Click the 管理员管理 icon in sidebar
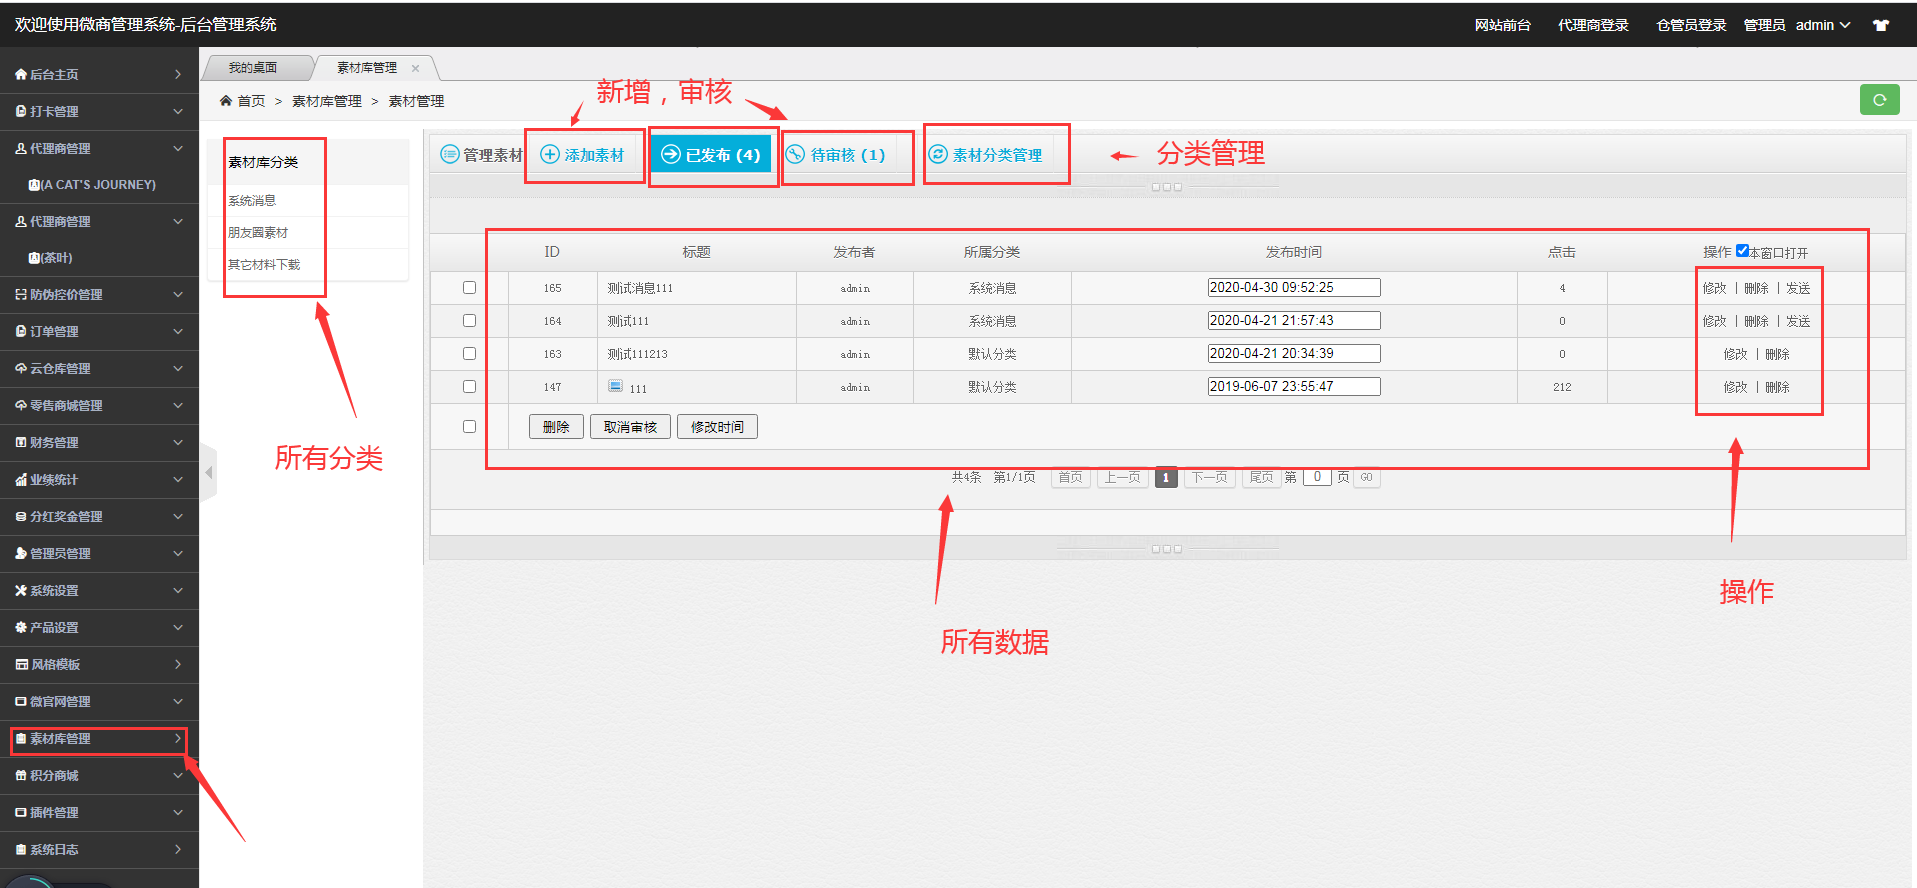This screenshot has width=1917, height=888. (x=21, y=553)
